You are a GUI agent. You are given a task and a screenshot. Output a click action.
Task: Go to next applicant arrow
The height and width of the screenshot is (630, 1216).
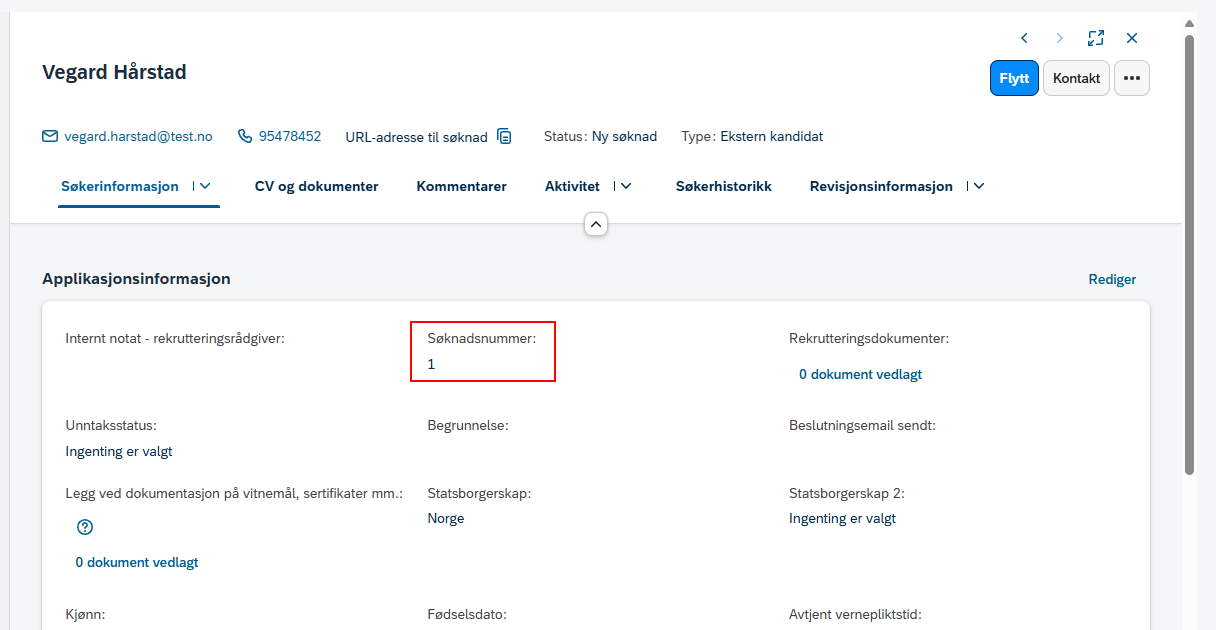click(1060, 38)
